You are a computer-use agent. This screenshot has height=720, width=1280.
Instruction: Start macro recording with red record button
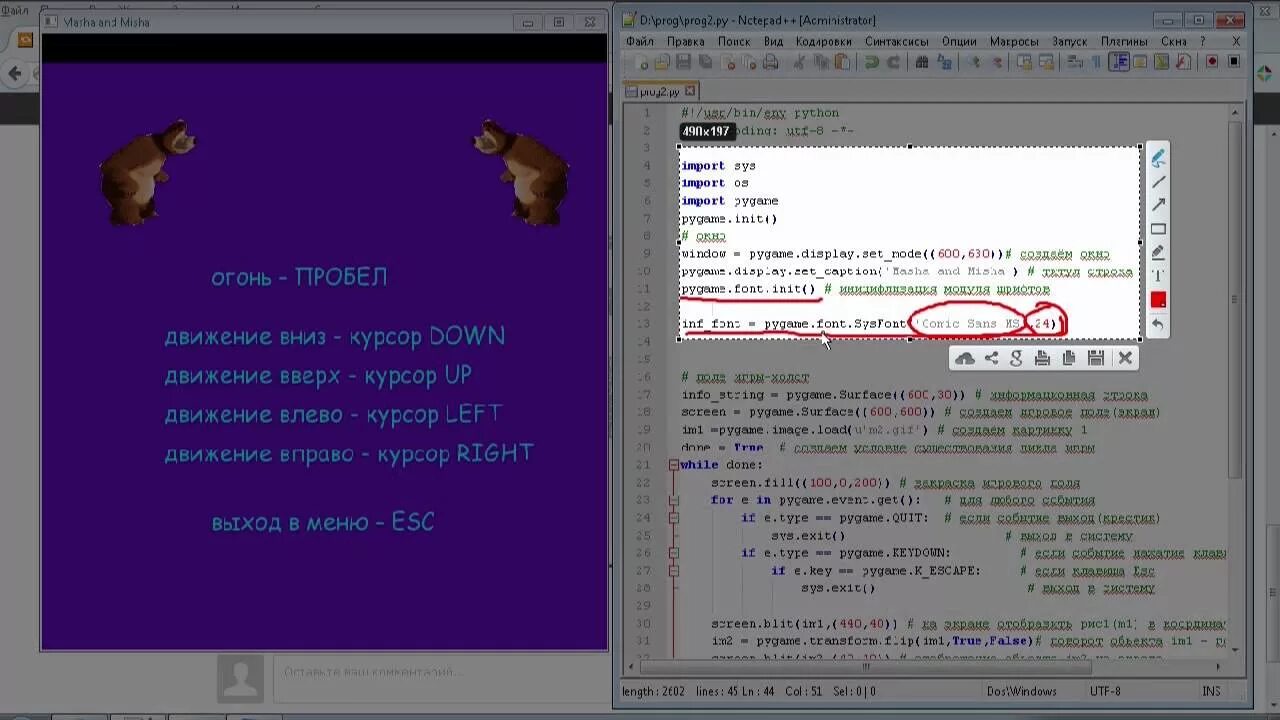click(x=1212, y=62)
